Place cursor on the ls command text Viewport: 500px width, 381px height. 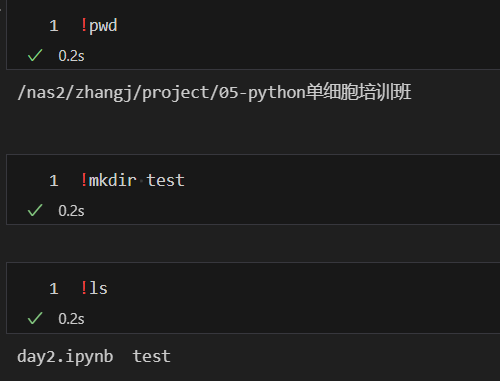click(x=98, y=288)
